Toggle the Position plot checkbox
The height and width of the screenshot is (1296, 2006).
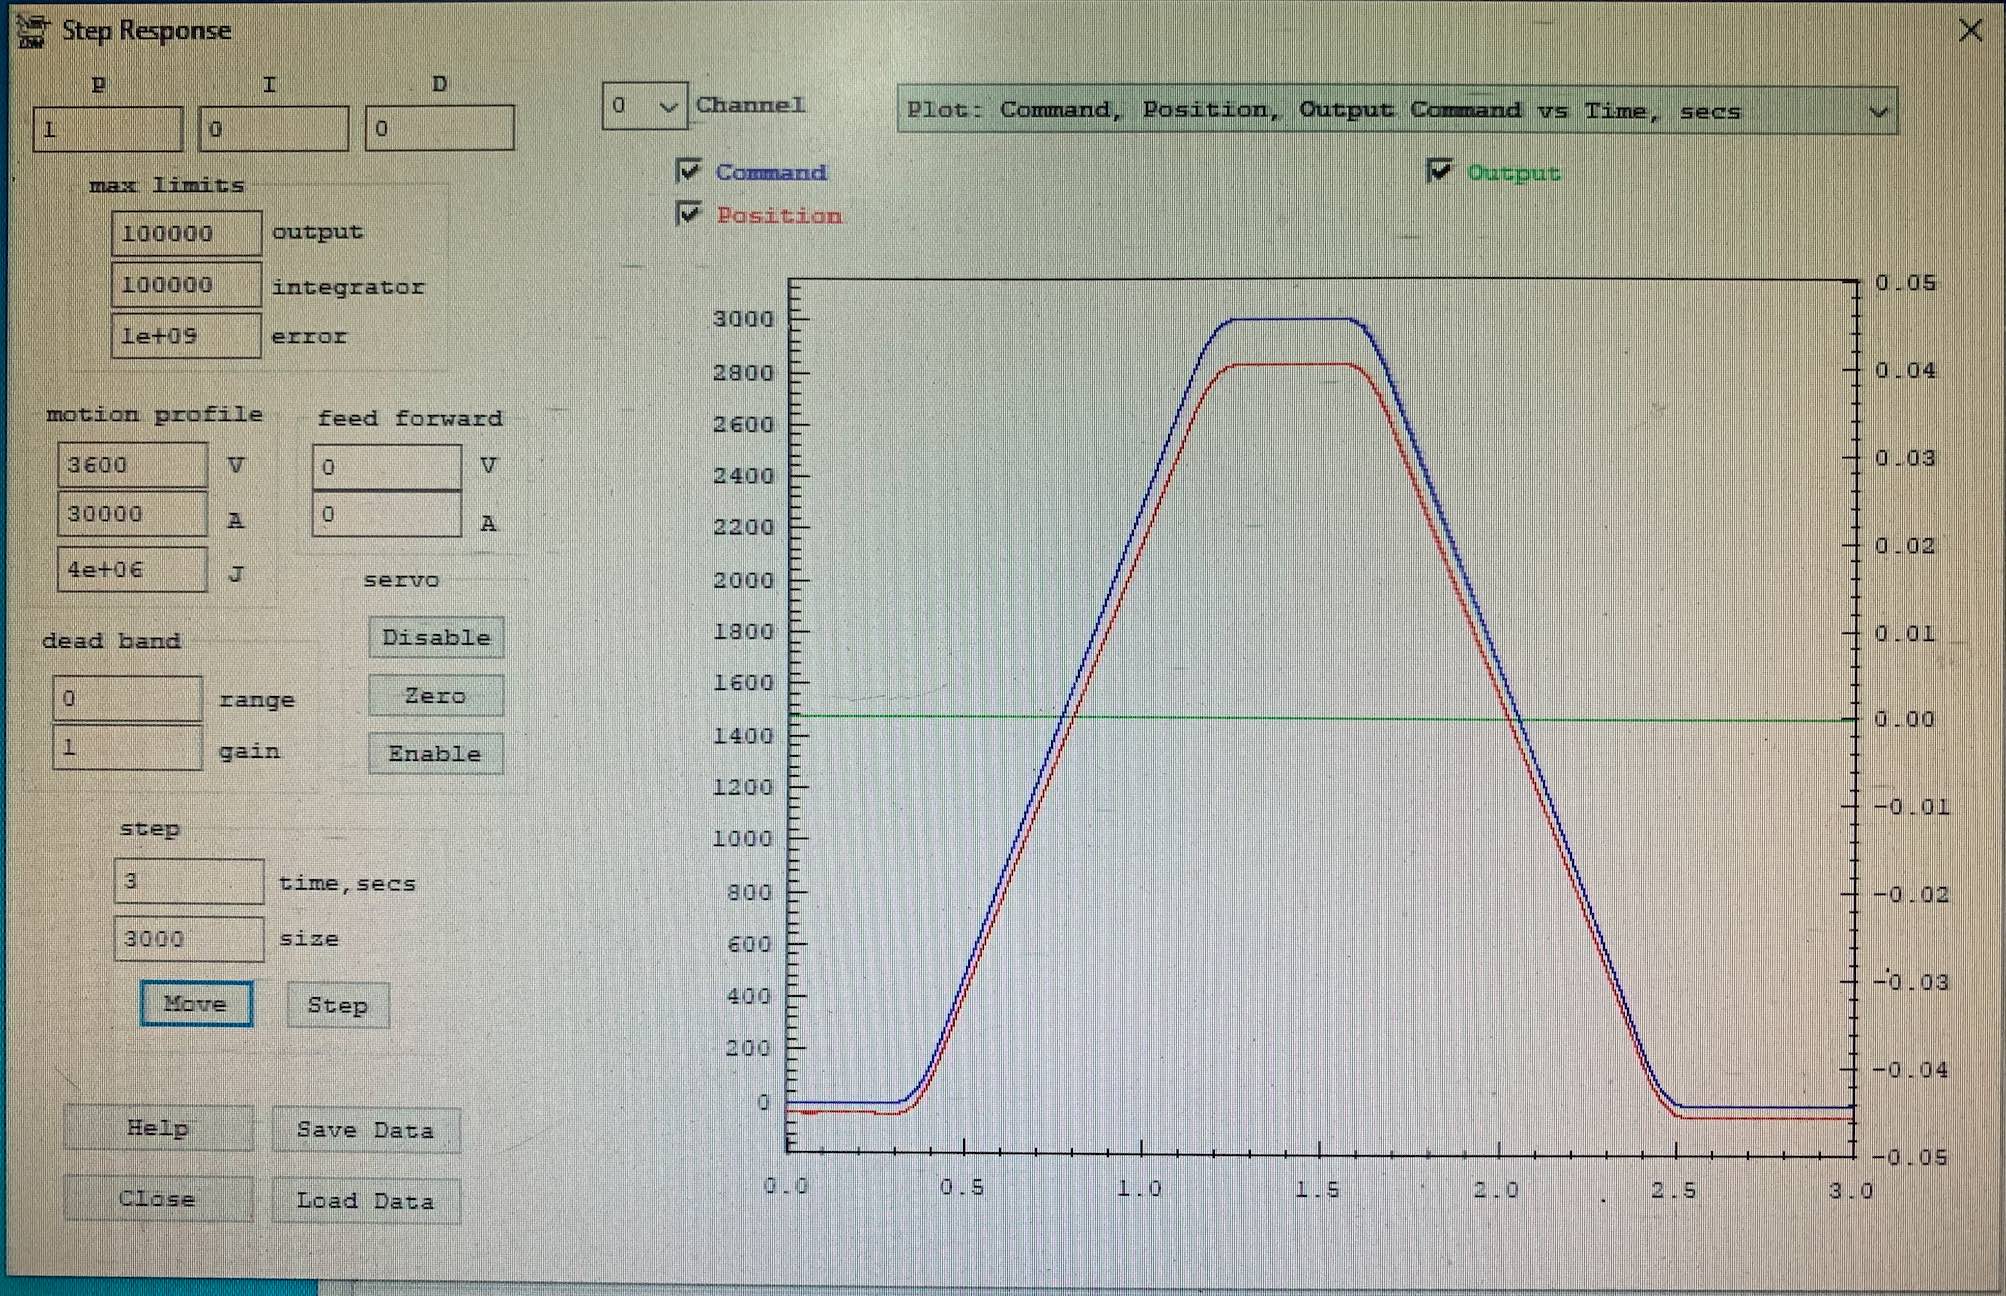coord(689,214)
